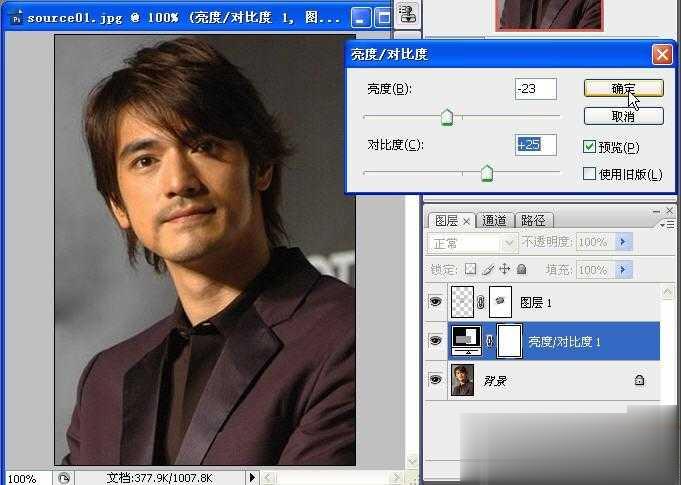The image size is (681, 485).
Task: Maximize the source01.jpg document window
Action: click(383, 19)
